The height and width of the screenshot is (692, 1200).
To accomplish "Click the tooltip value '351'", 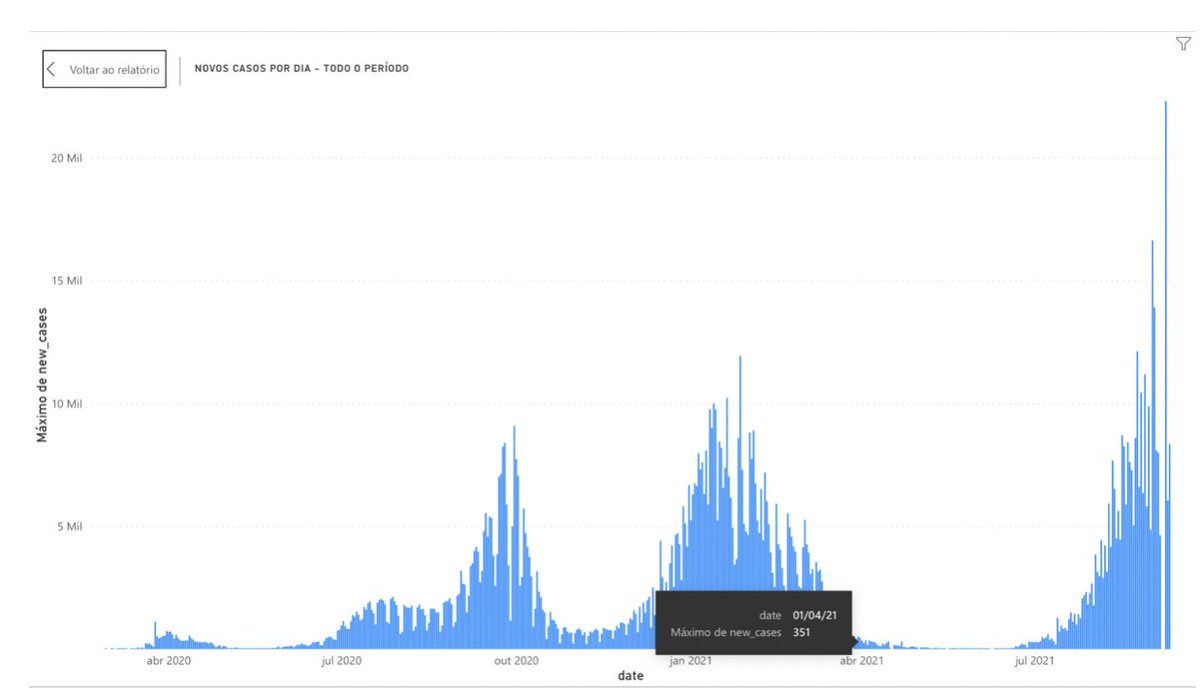I will [x=802, y=632].
